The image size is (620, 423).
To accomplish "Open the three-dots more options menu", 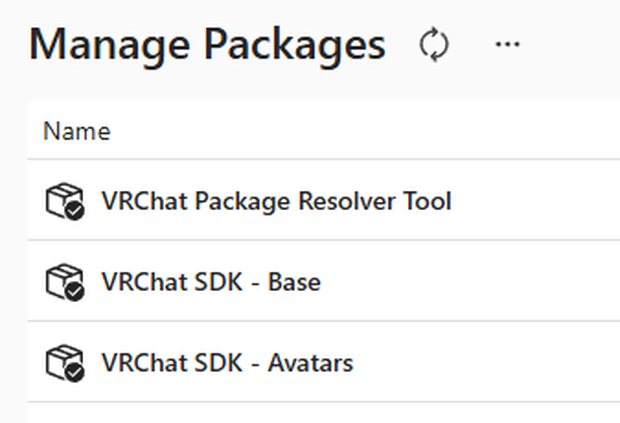I will coord(507,44).
